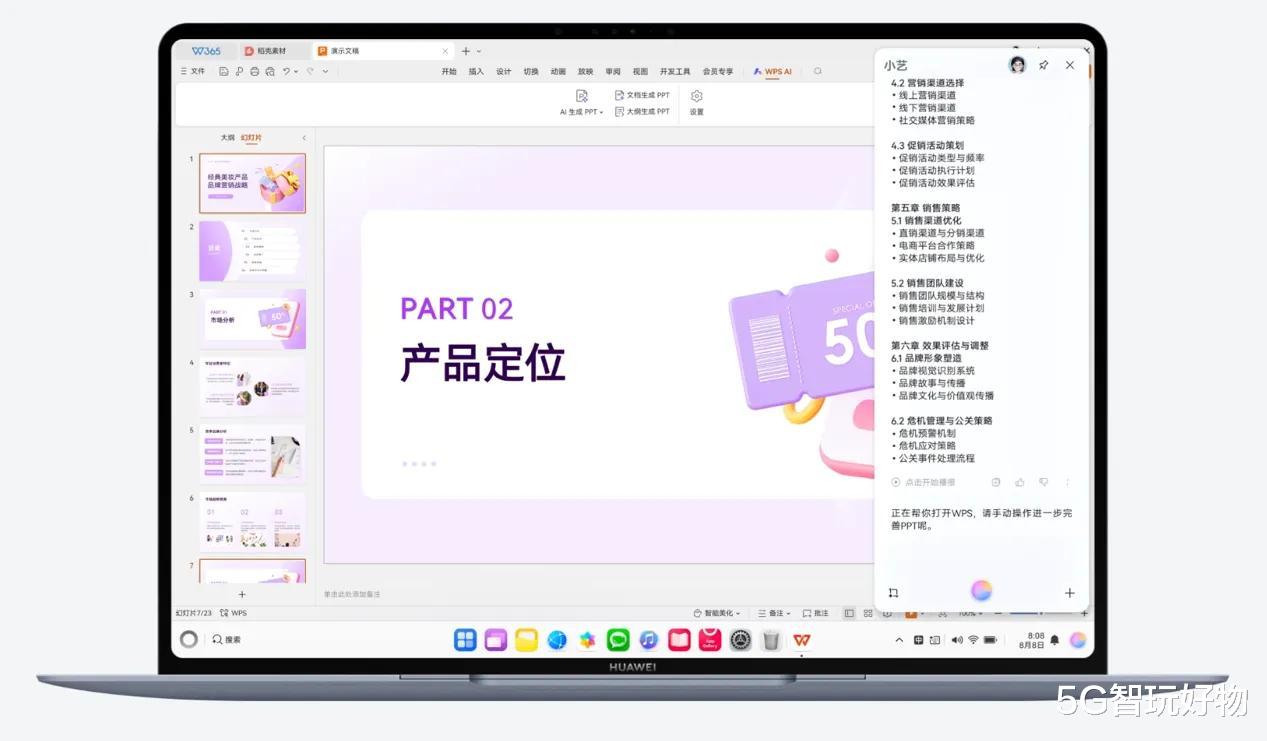Show hidden tray icons chevron

tap(899, 640)
